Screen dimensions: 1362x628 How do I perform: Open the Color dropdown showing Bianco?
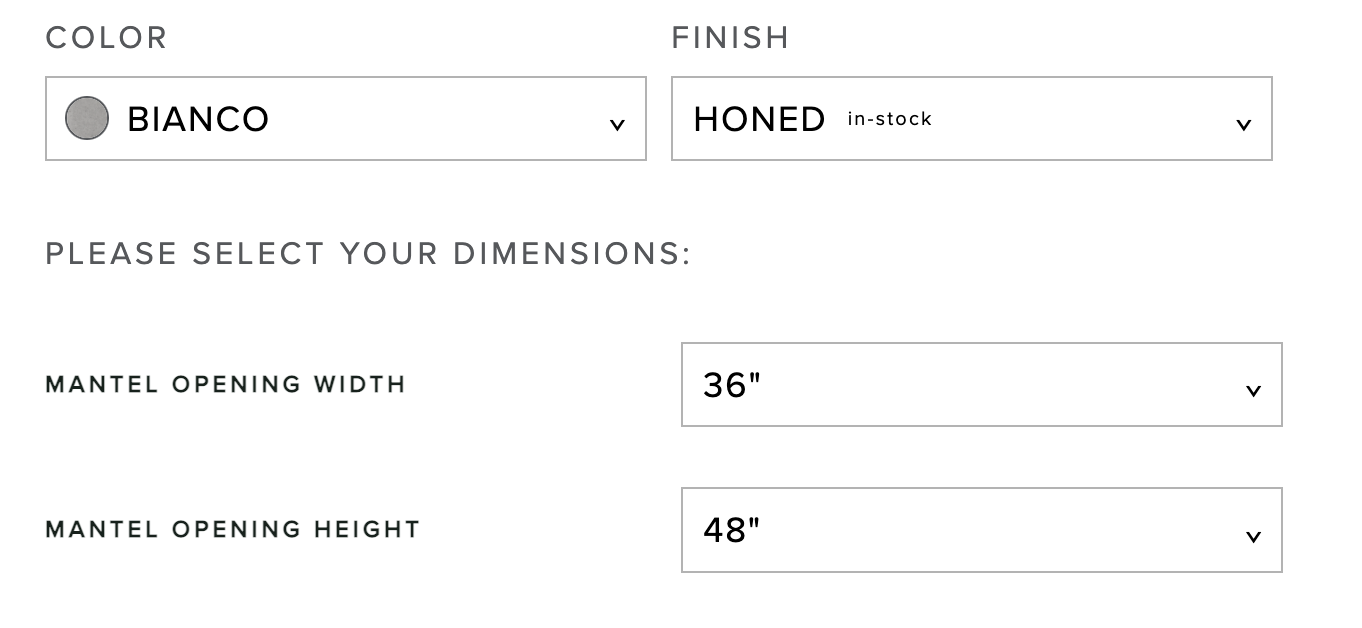pyautogui.click(x=345, y=118)
